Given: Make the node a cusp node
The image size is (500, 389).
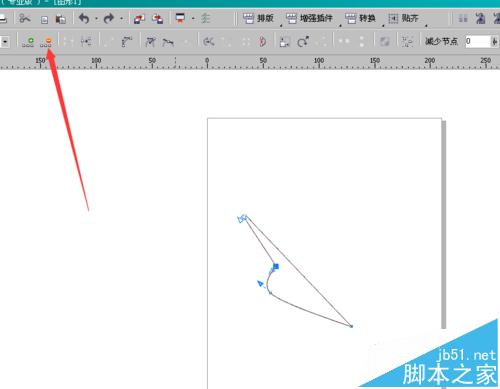Looking at the screenshot, I should click(150, 42).
